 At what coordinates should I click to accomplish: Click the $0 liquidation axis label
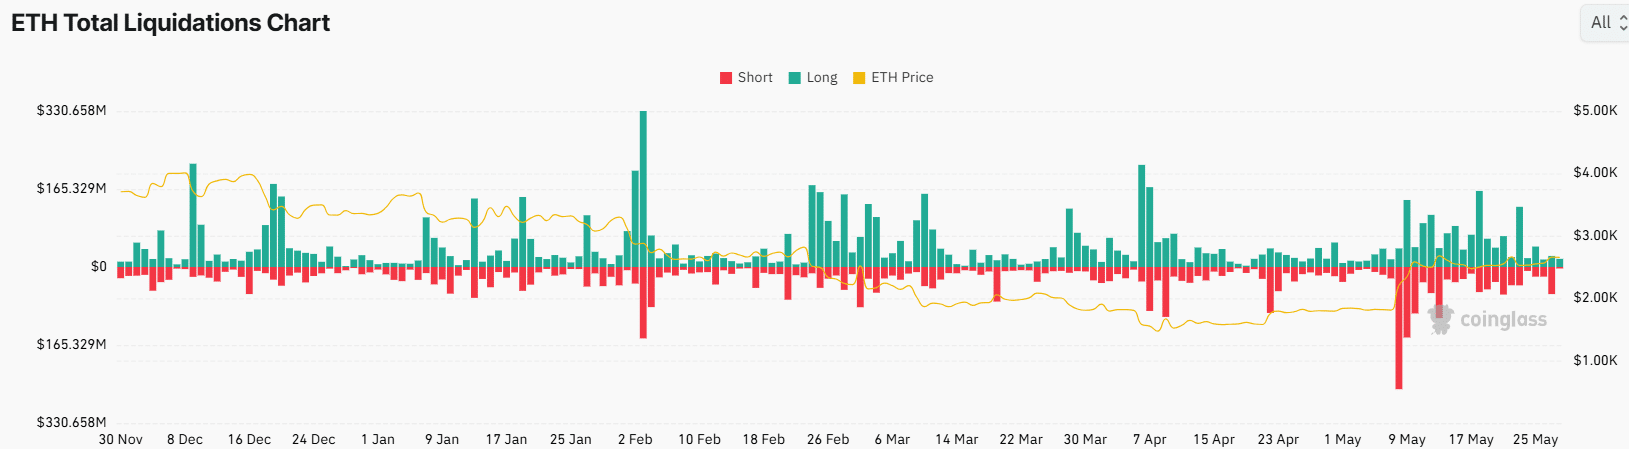coord(98,267)
